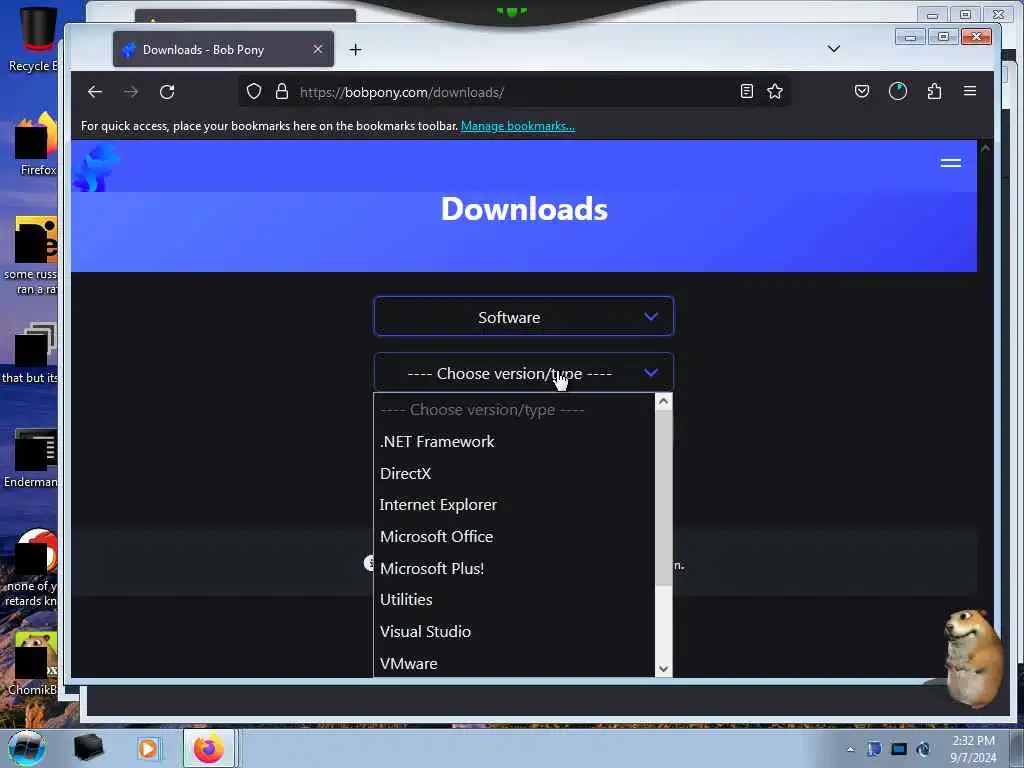
Task: Click the action center flag tray icon
Action: point(874,749)
